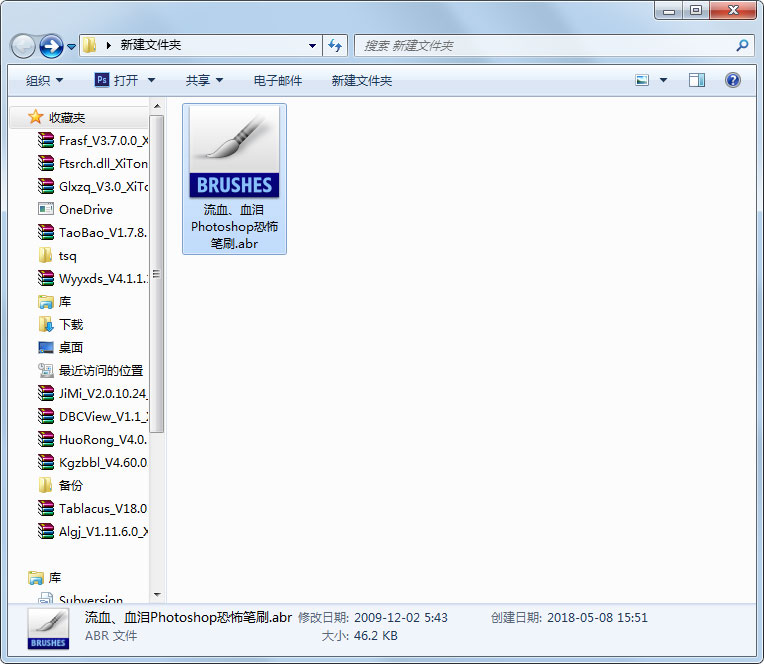The image size is (764, 664).
Task: Expand the address bar history dropdown
Action: coord(312,46)
